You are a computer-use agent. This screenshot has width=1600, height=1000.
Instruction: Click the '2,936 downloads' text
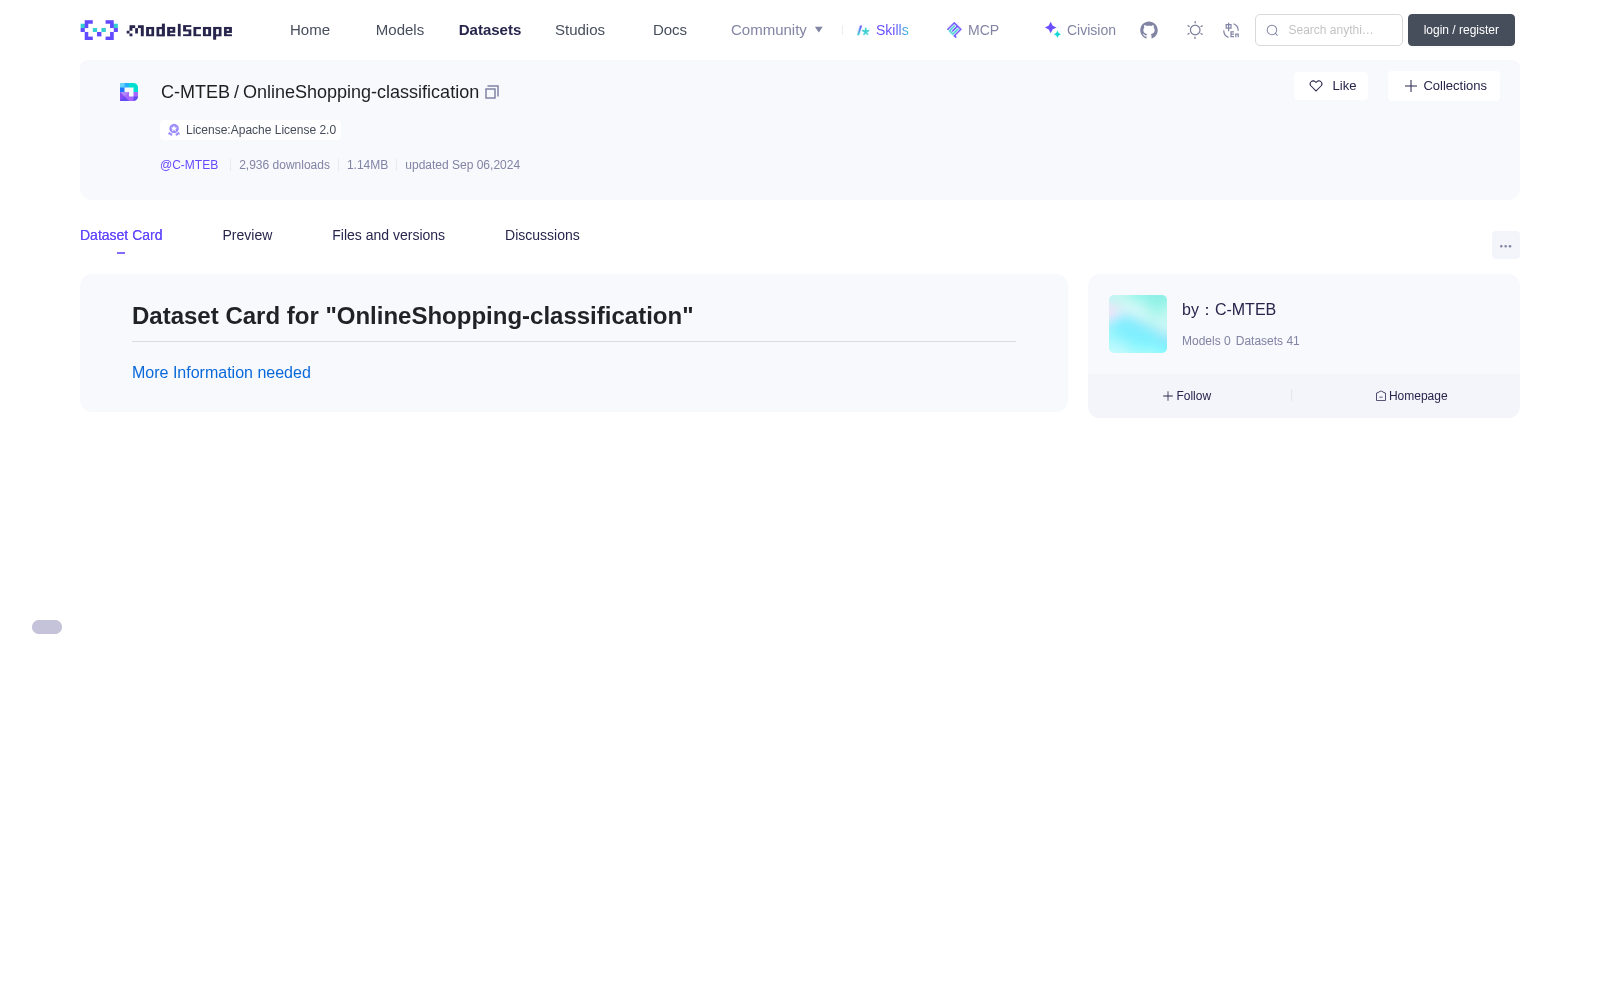284,165
